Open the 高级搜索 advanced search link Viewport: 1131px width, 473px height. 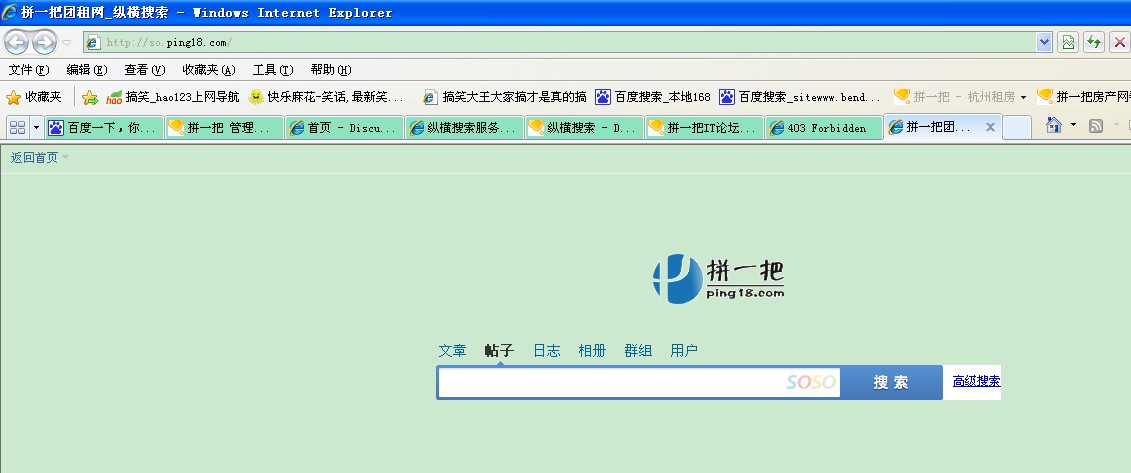click(977, 381)
